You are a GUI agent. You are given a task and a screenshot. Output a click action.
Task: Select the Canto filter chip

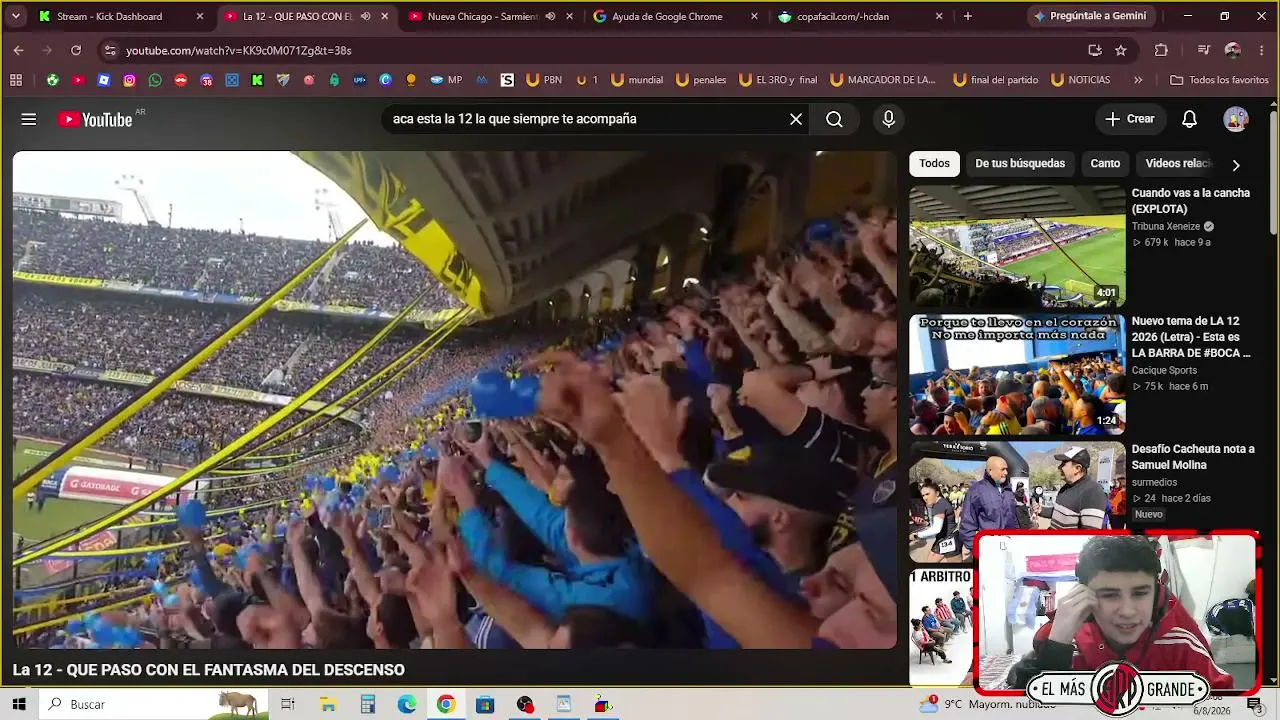click(x=1105, y=163)
